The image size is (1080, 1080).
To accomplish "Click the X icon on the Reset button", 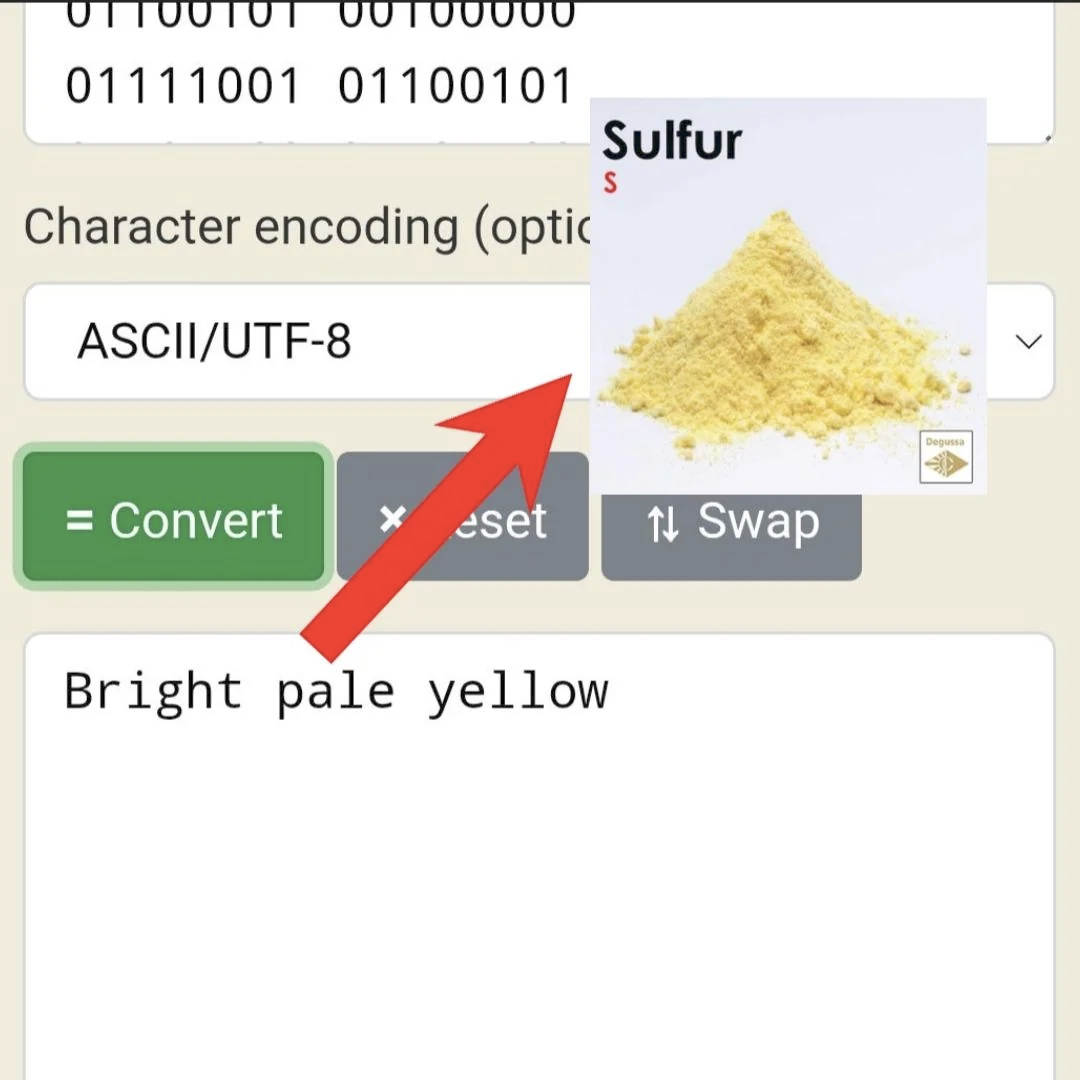I will click(392, 519).
